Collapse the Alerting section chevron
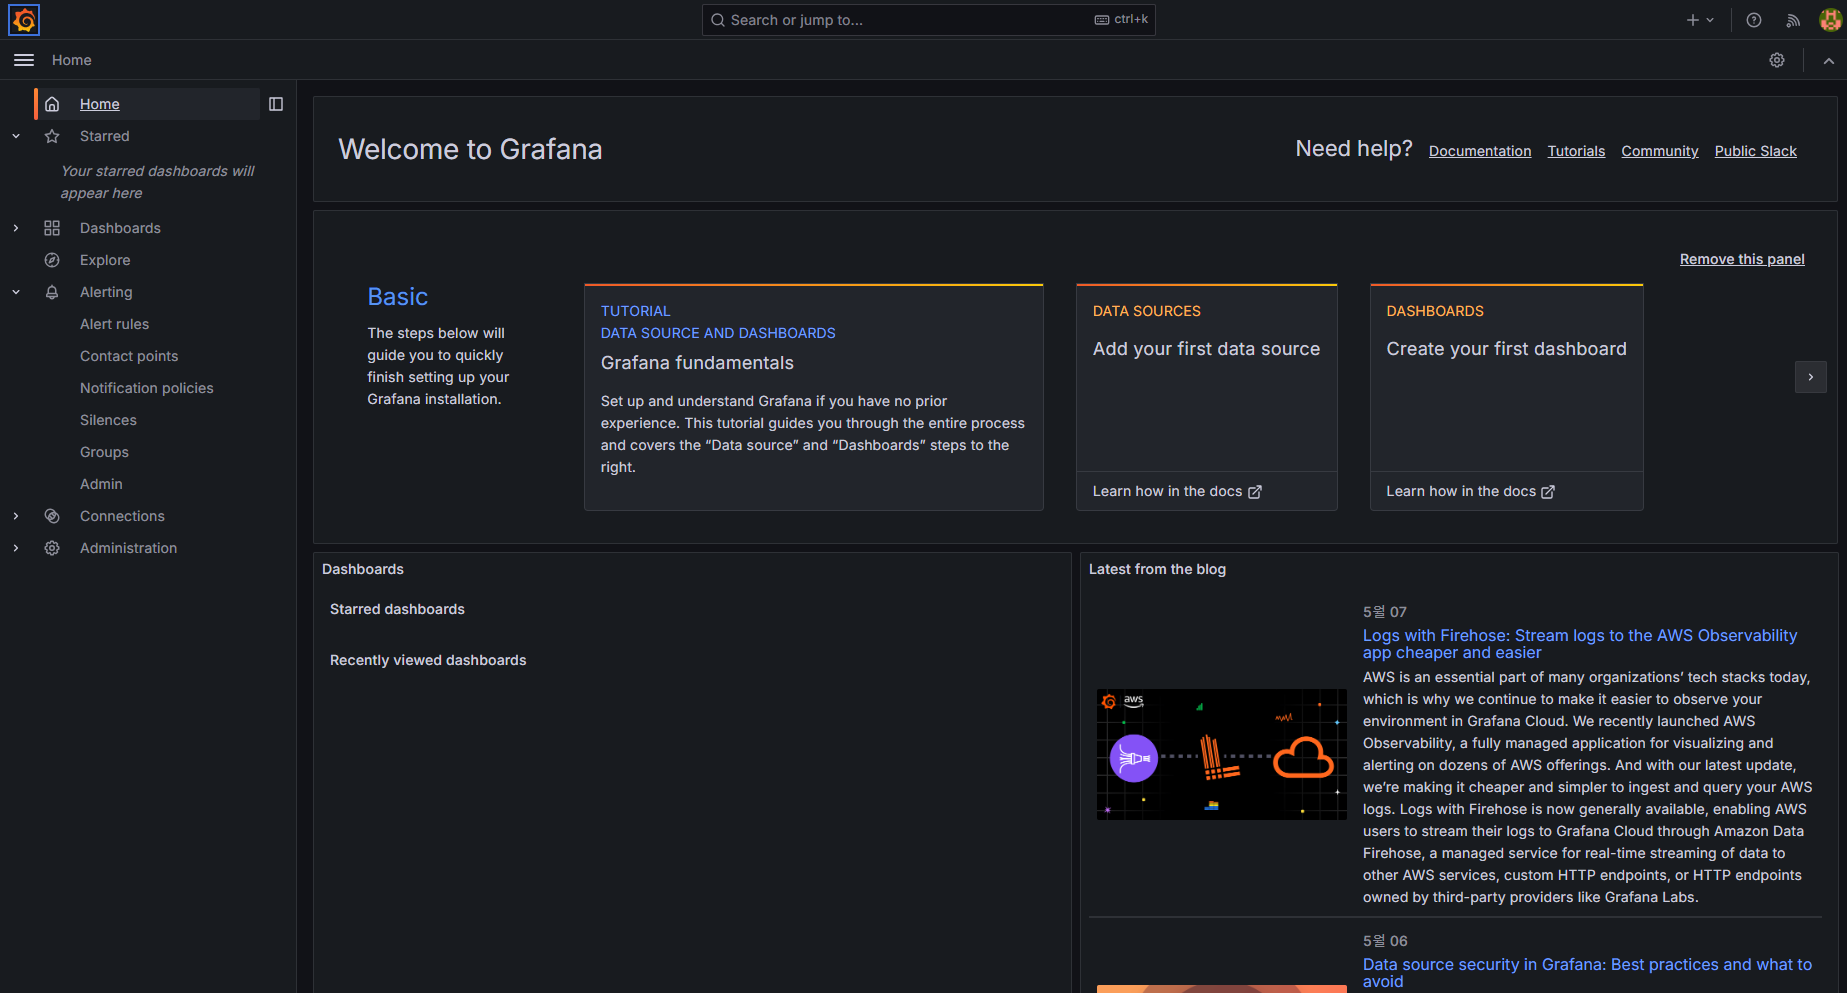 pos(16,292)
